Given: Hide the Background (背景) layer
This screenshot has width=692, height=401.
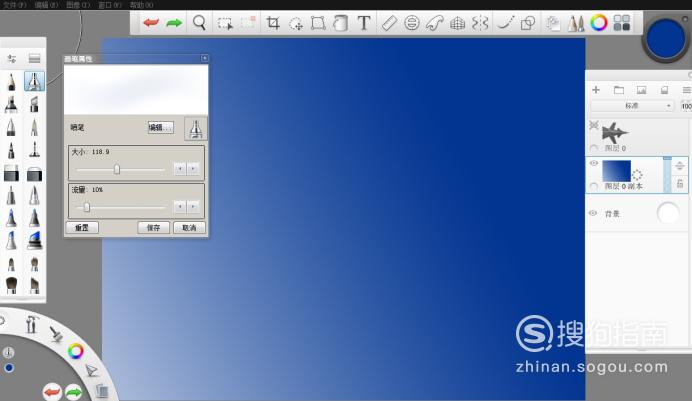Looking at the screenshot, I should (x=593, y=213).
